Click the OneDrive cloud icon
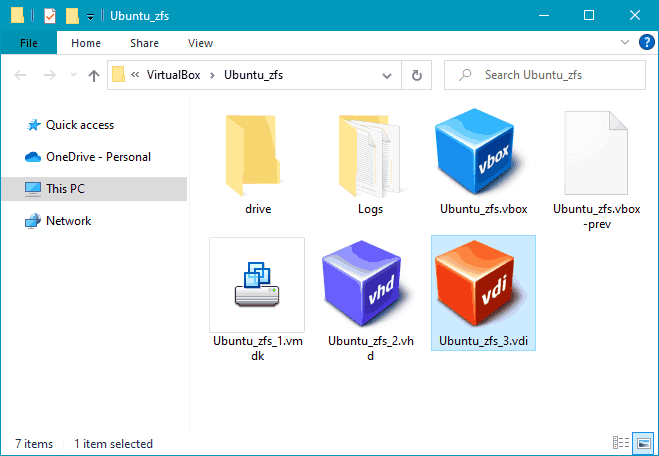The image size is (659, 456). pyautogui.click(x=33, y=157)
